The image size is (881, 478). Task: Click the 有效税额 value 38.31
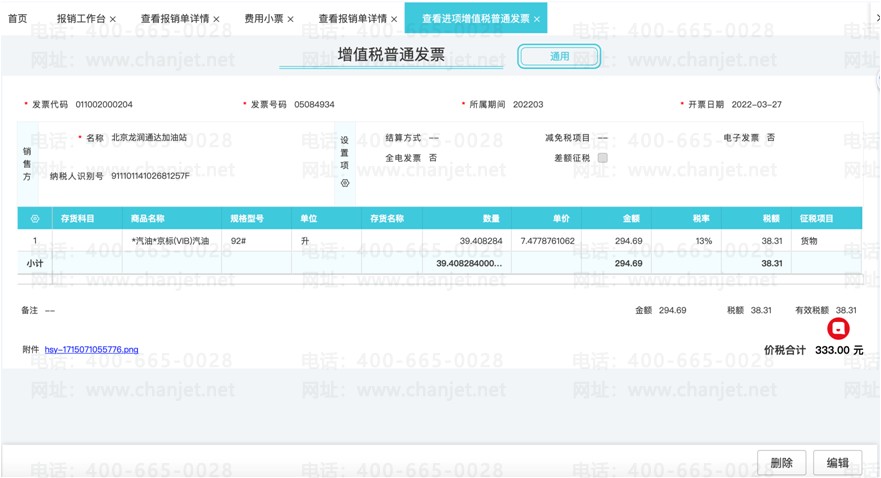(846, 310)
